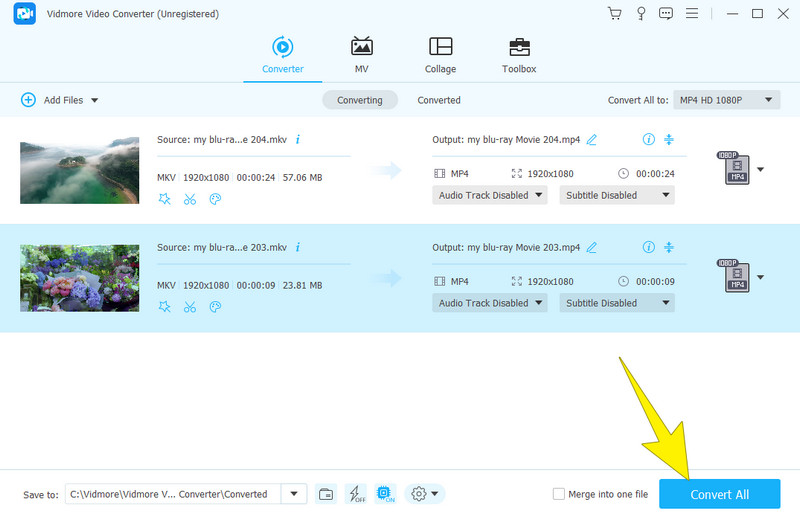This screenshot has width=800, height=517.
Task: Click the Add Files button
Action: point(59,100)
